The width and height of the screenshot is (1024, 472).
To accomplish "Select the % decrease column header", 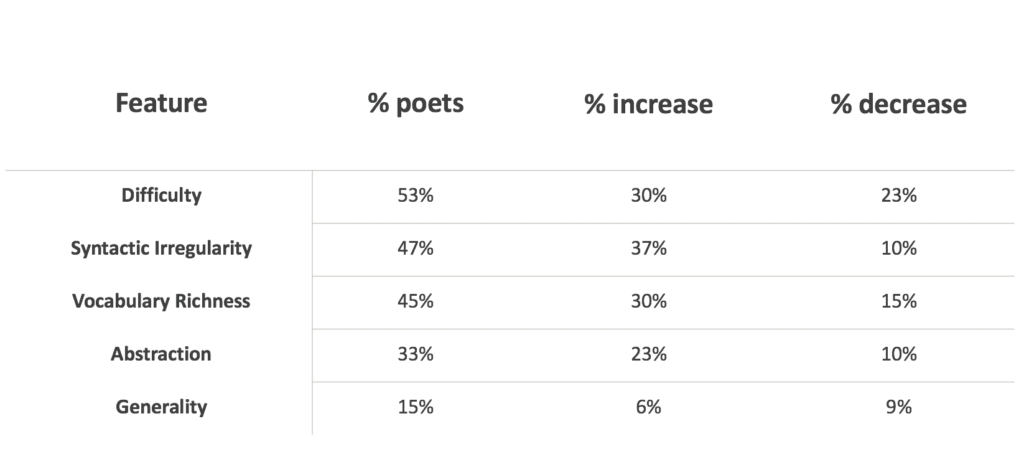I will click(x=899, y=104).
